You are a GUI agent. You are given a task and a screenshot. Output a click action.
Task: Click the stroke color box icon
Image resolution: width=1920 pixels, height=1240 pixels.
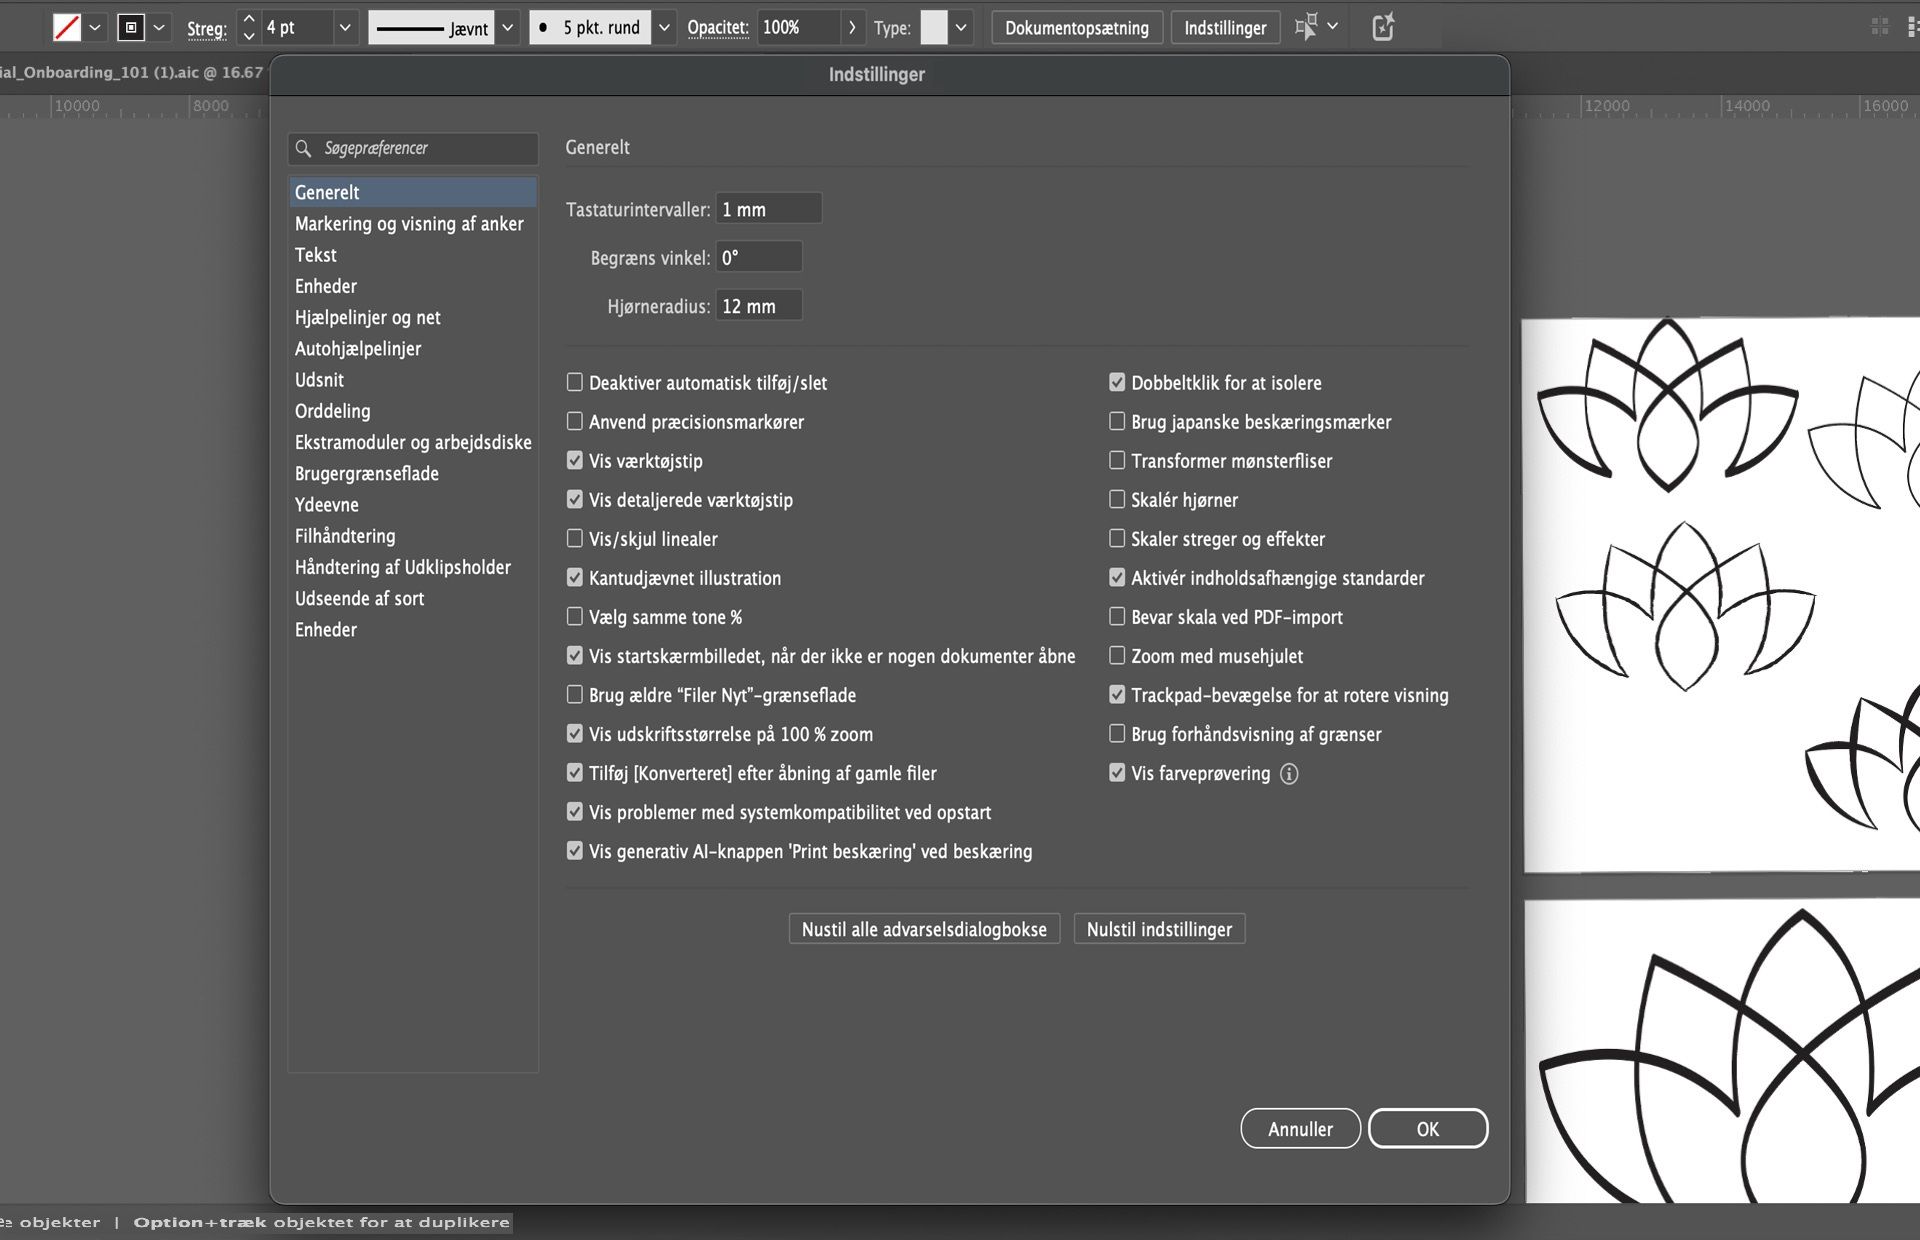131,28
